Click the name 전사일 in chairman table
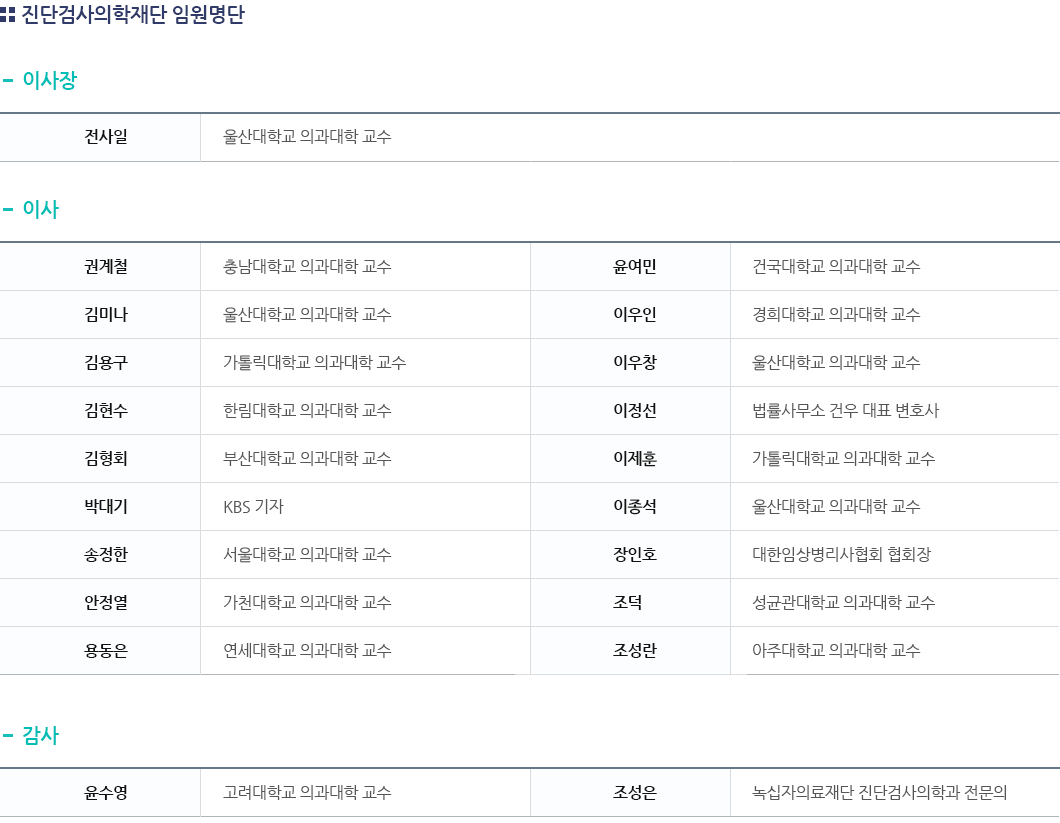 pos(105,137)
